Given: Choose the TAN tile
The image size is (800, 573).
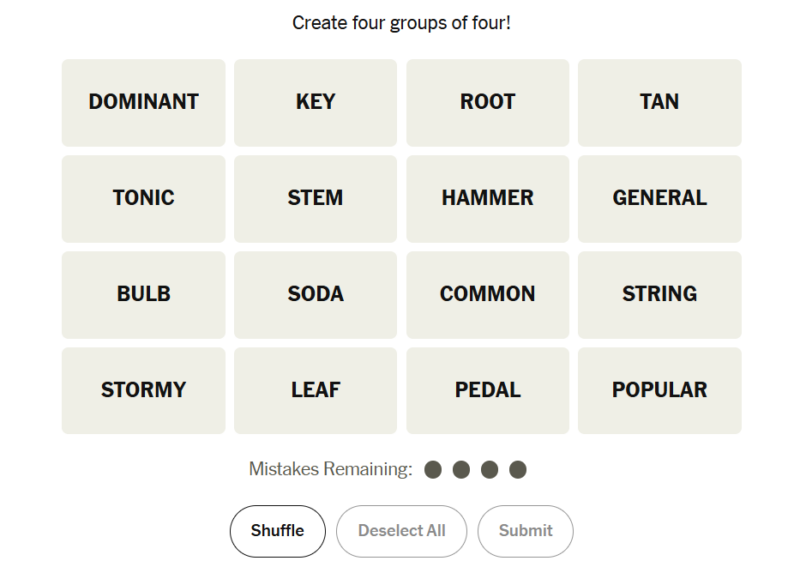Looking at the screenshot, I should coord(659,102).
